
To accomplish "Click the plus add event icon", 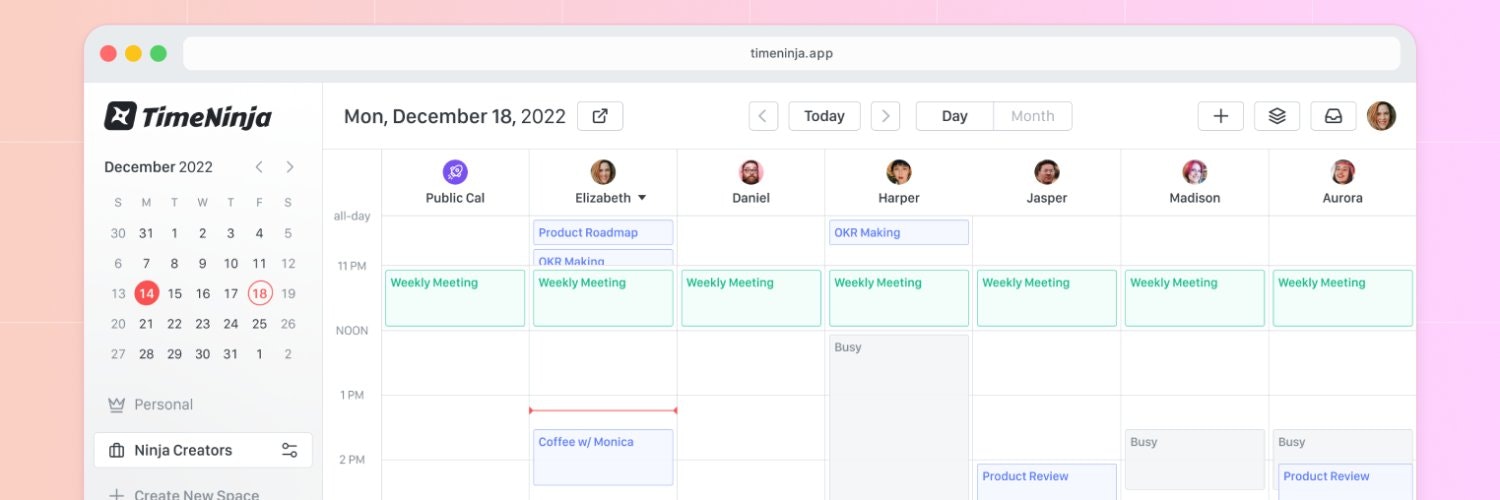I will coord(1220,116).
